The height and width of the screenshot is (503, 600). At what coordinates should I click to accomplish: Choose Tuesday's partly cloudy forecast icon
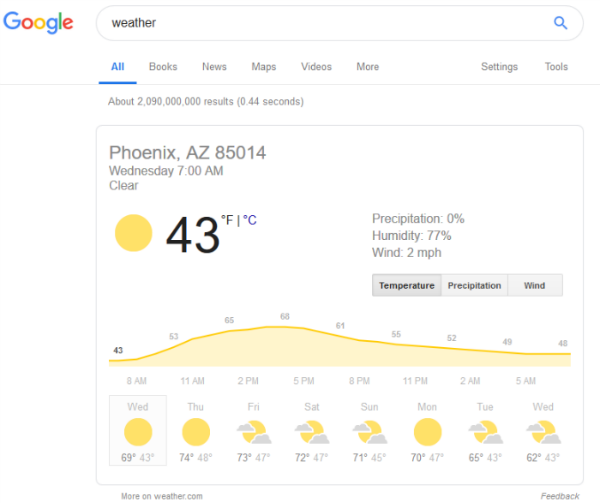[486, 432]
